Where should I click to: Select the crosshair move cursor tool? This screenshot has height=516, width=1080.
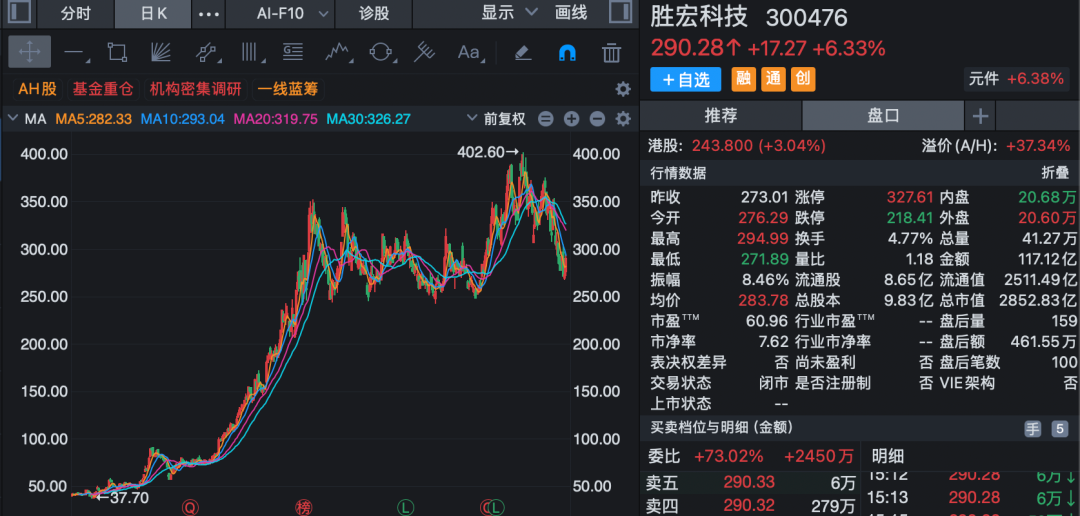pyautogui.click(x=30, y=52)
